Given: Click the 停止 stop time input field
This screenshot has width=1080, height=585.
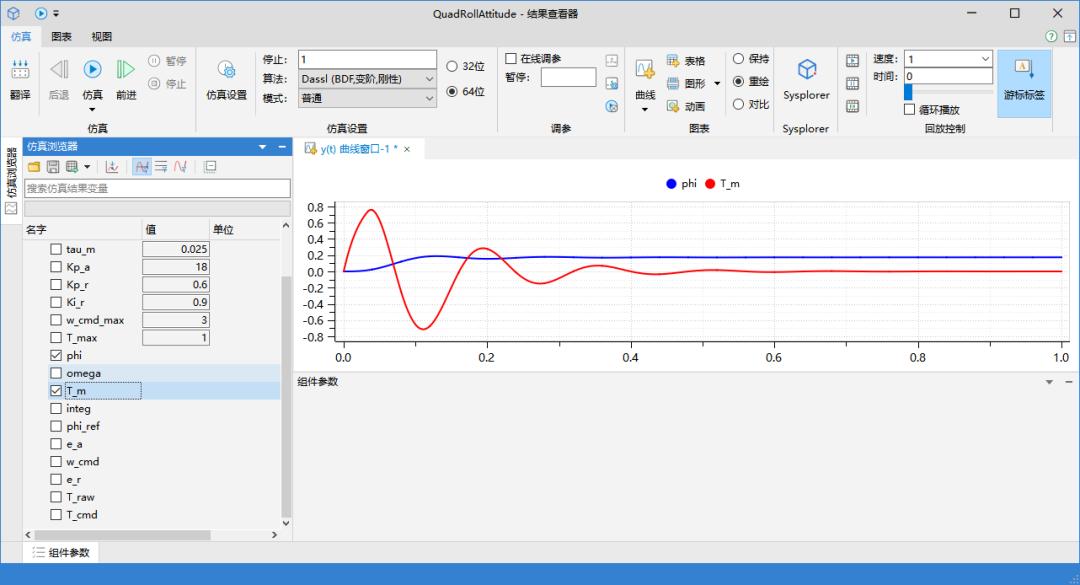Looking at the screenshot, I should pyautogui.click(x=367, y=59).
